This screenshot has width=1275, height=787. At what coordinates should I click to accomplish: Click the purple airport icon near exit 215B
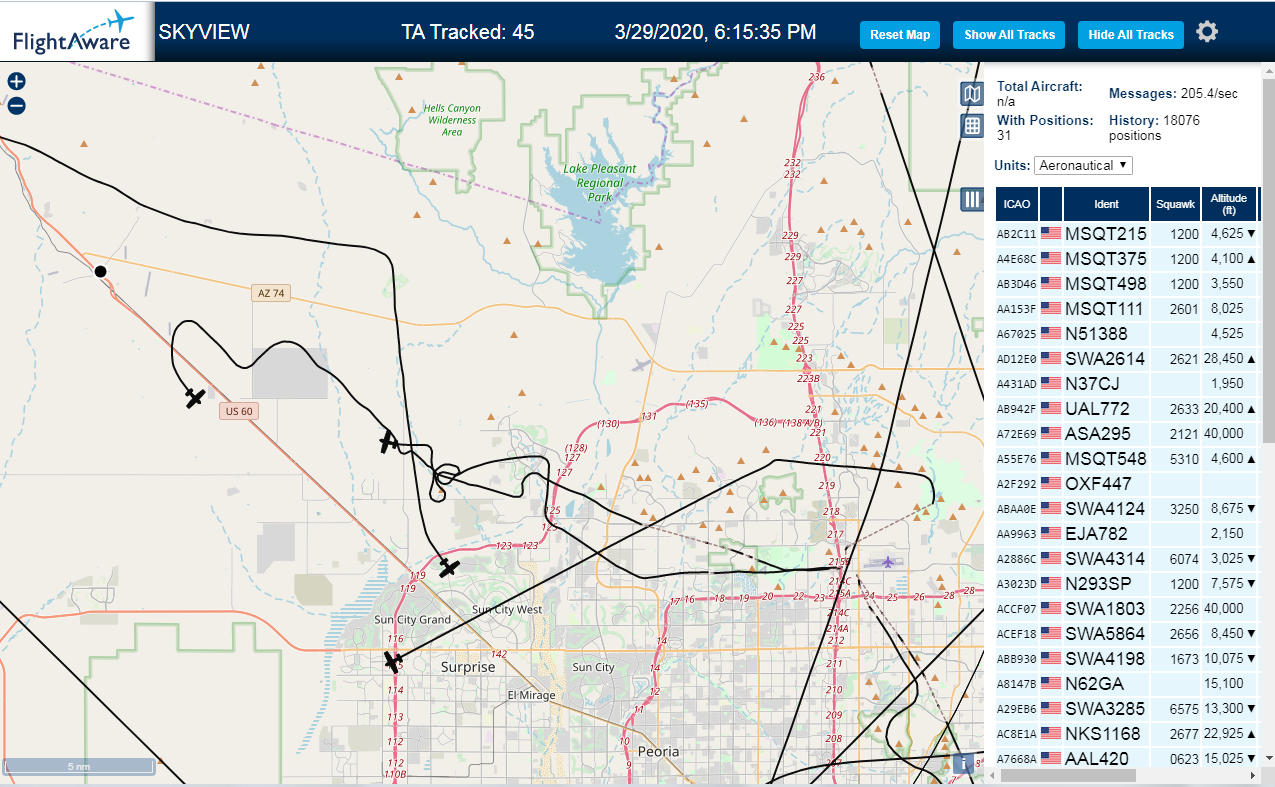point(887,562)
